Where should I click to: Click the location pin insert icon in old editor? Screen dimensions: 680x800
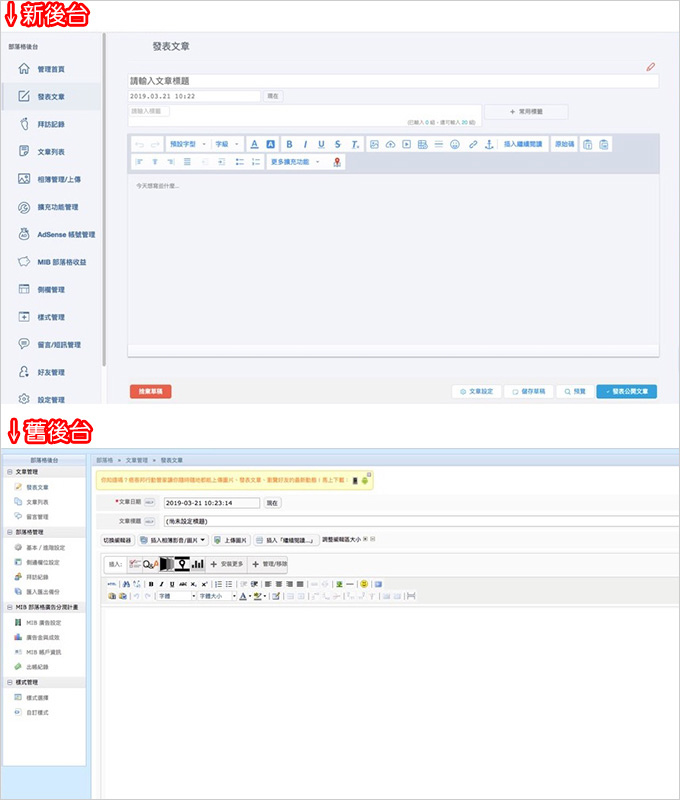coord(182,564)
